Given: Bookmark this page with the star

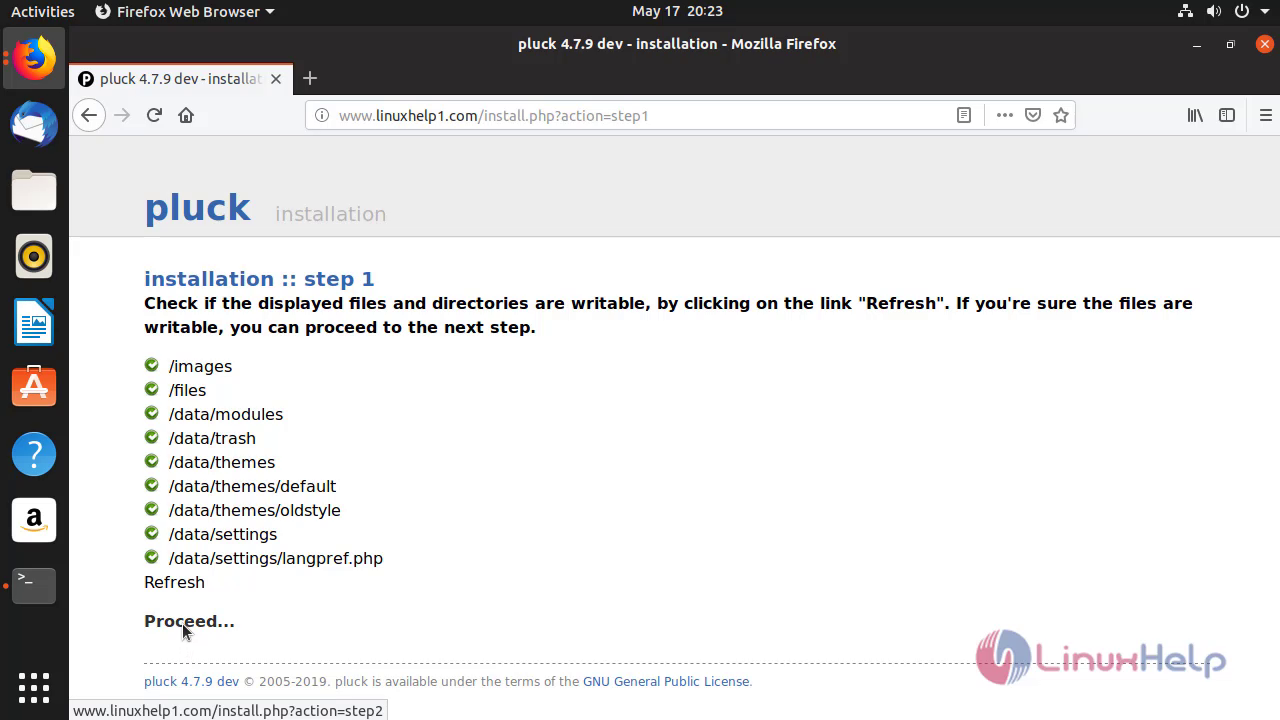Looking at the screenshot, I should click(1061, 115).
